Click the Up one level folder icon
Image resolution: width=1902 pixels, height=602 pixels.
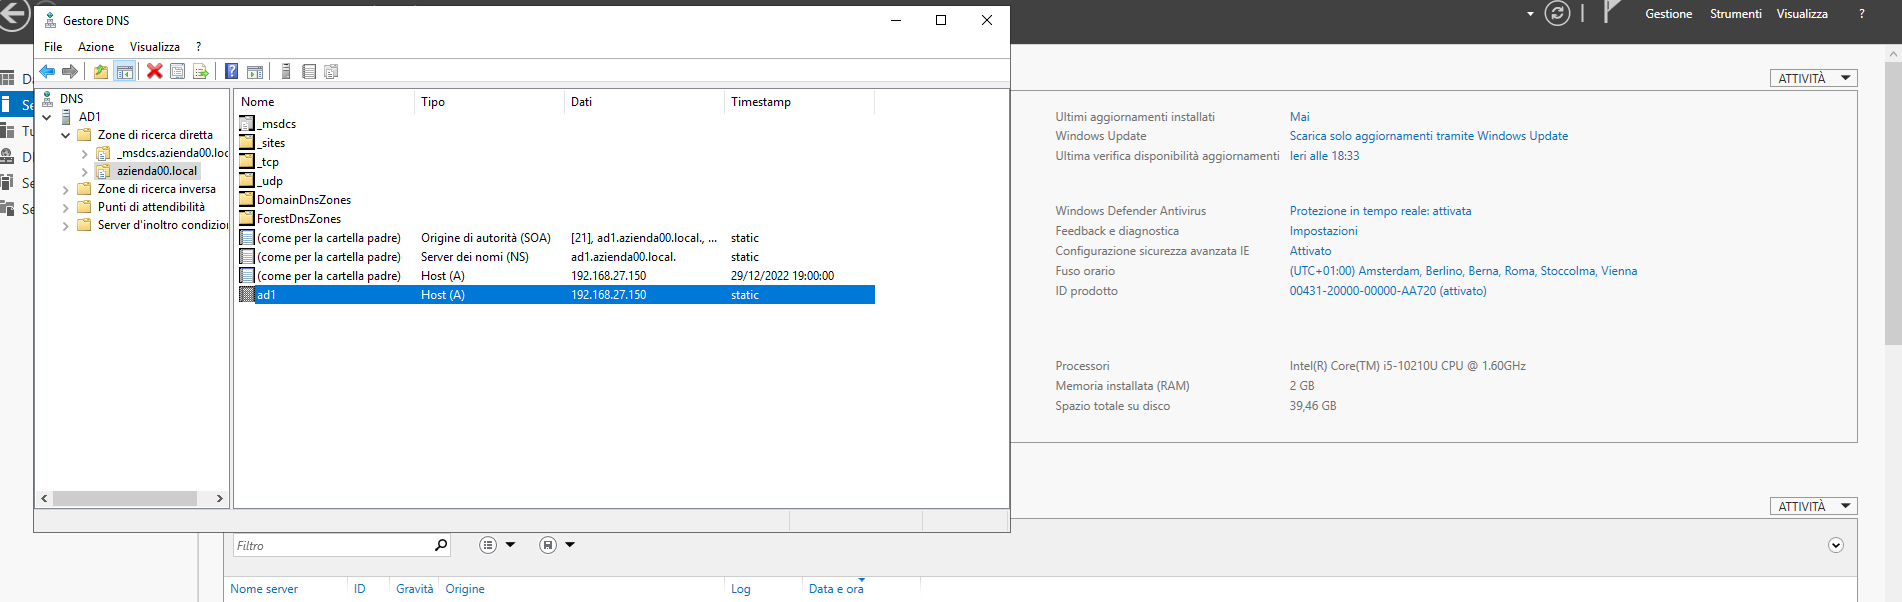[x=101, y=71]
